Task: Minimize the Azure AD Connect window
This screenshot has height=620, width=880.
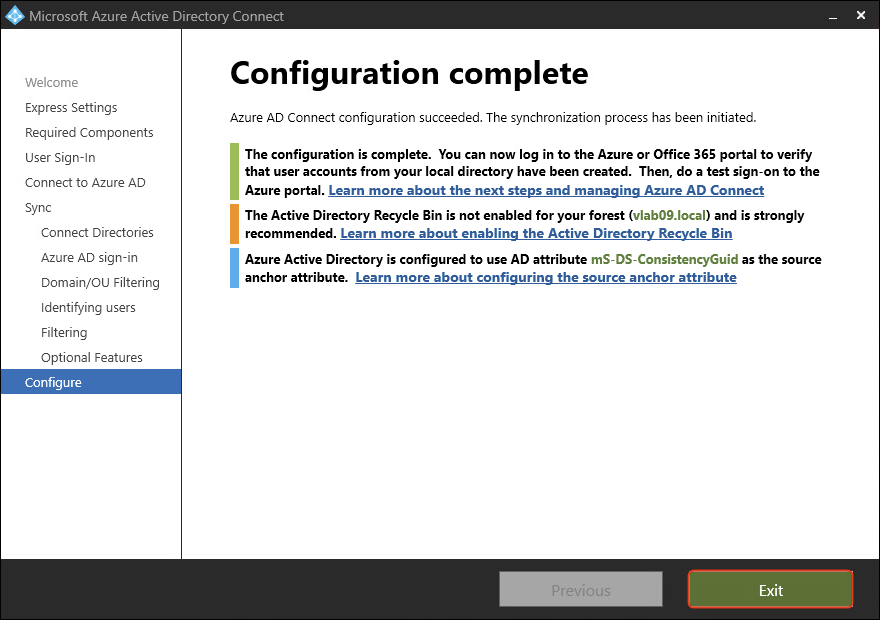Action: point(832,16)
